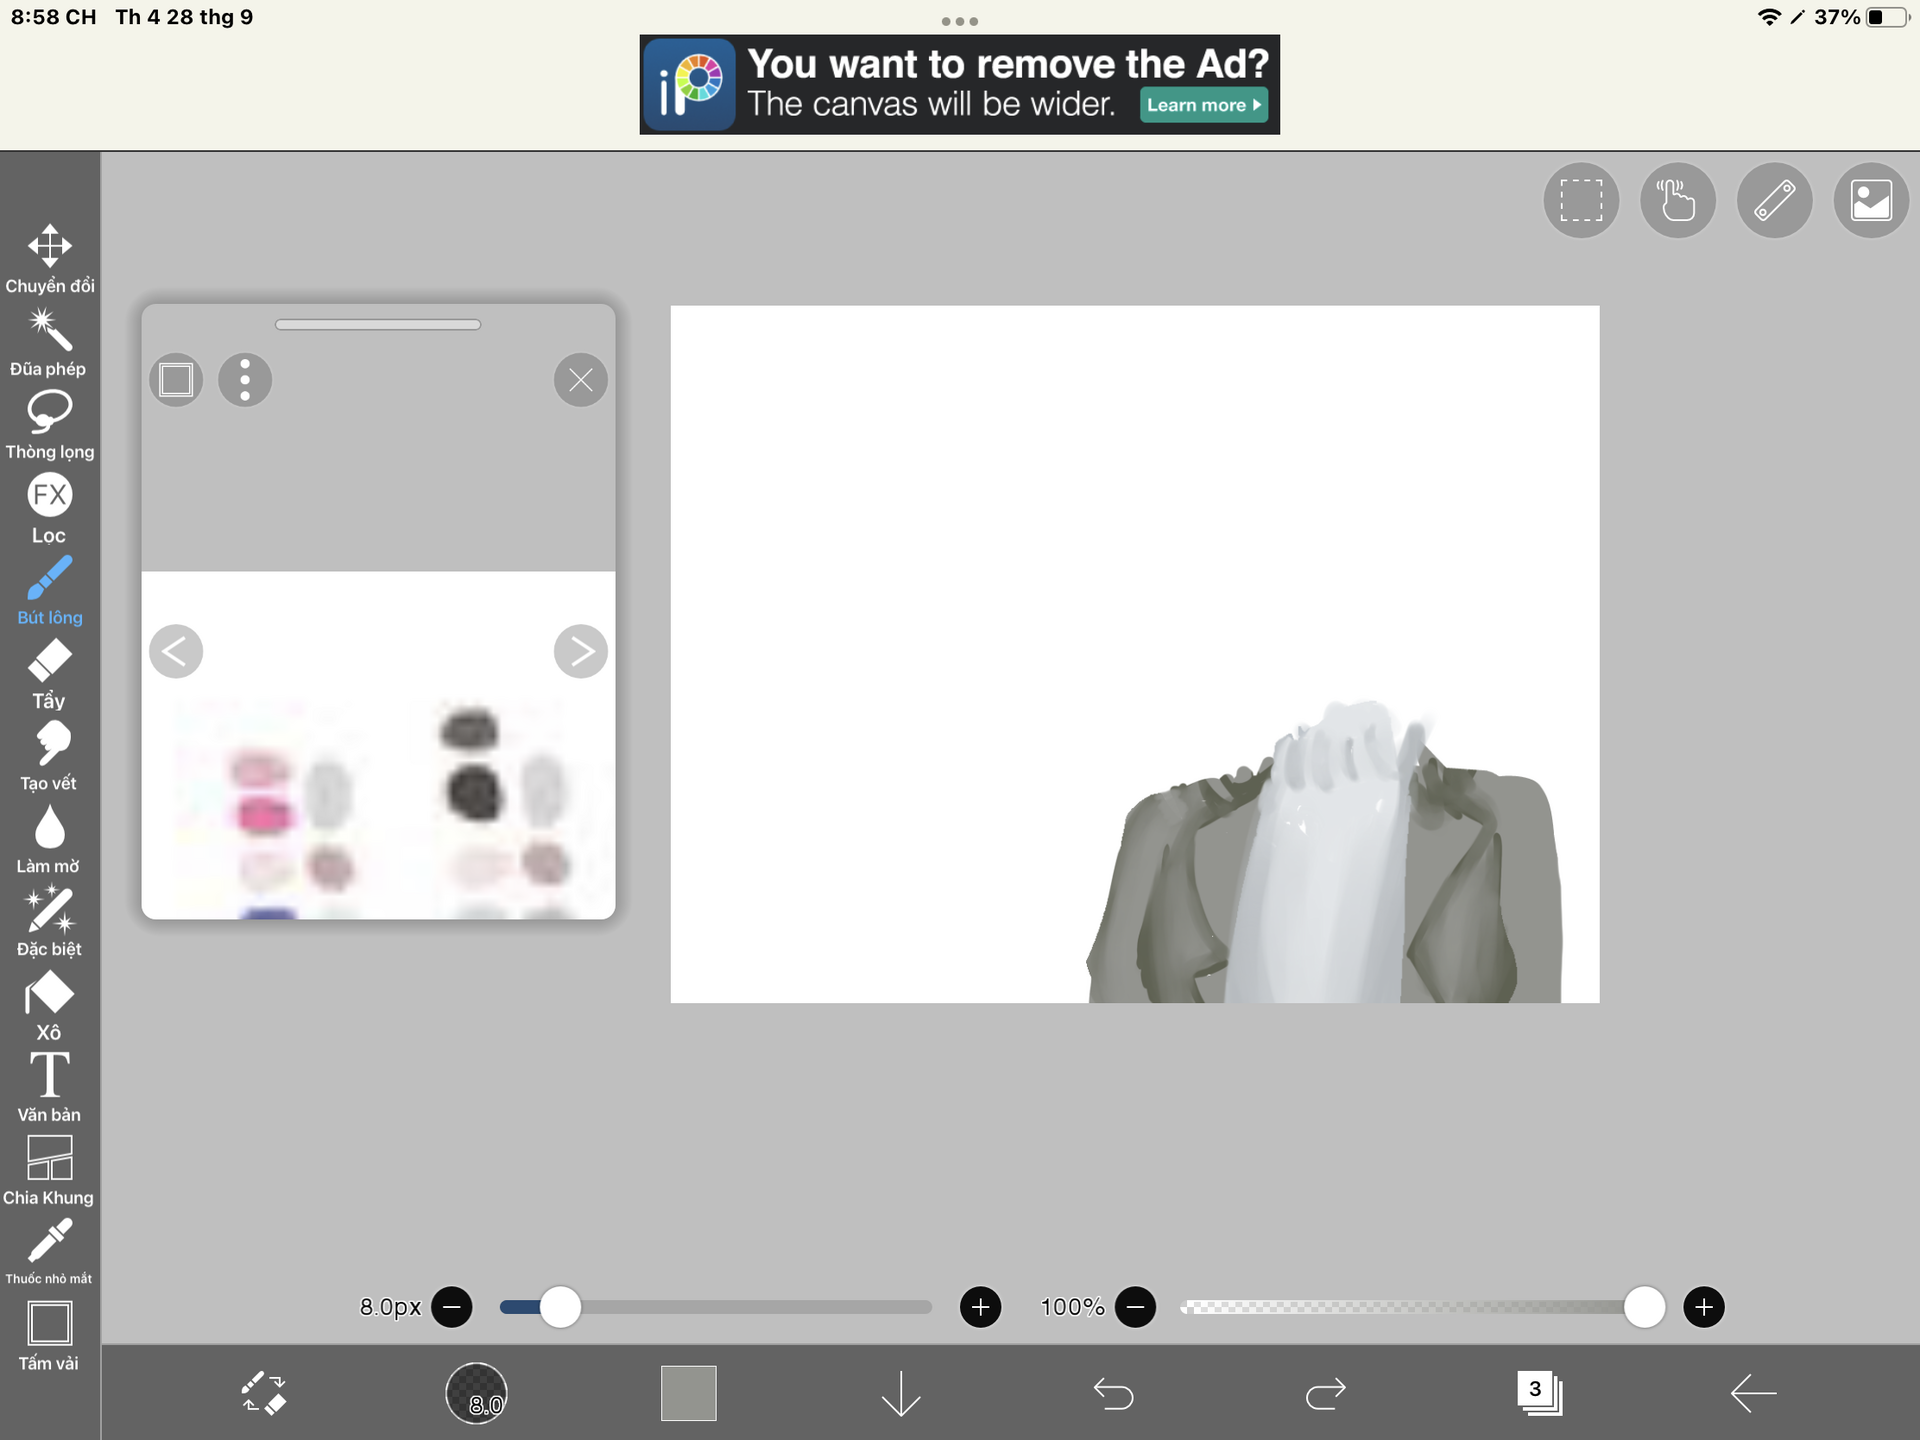Tap the multitasking three dots at top
This screenshot has height=1440, width=1920.
click(960, 21)
